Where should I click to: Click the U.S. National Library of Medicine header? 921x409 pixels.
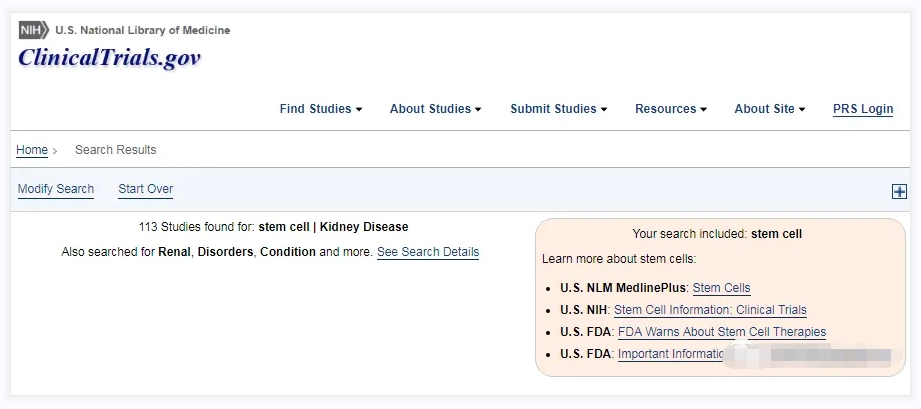142,30
